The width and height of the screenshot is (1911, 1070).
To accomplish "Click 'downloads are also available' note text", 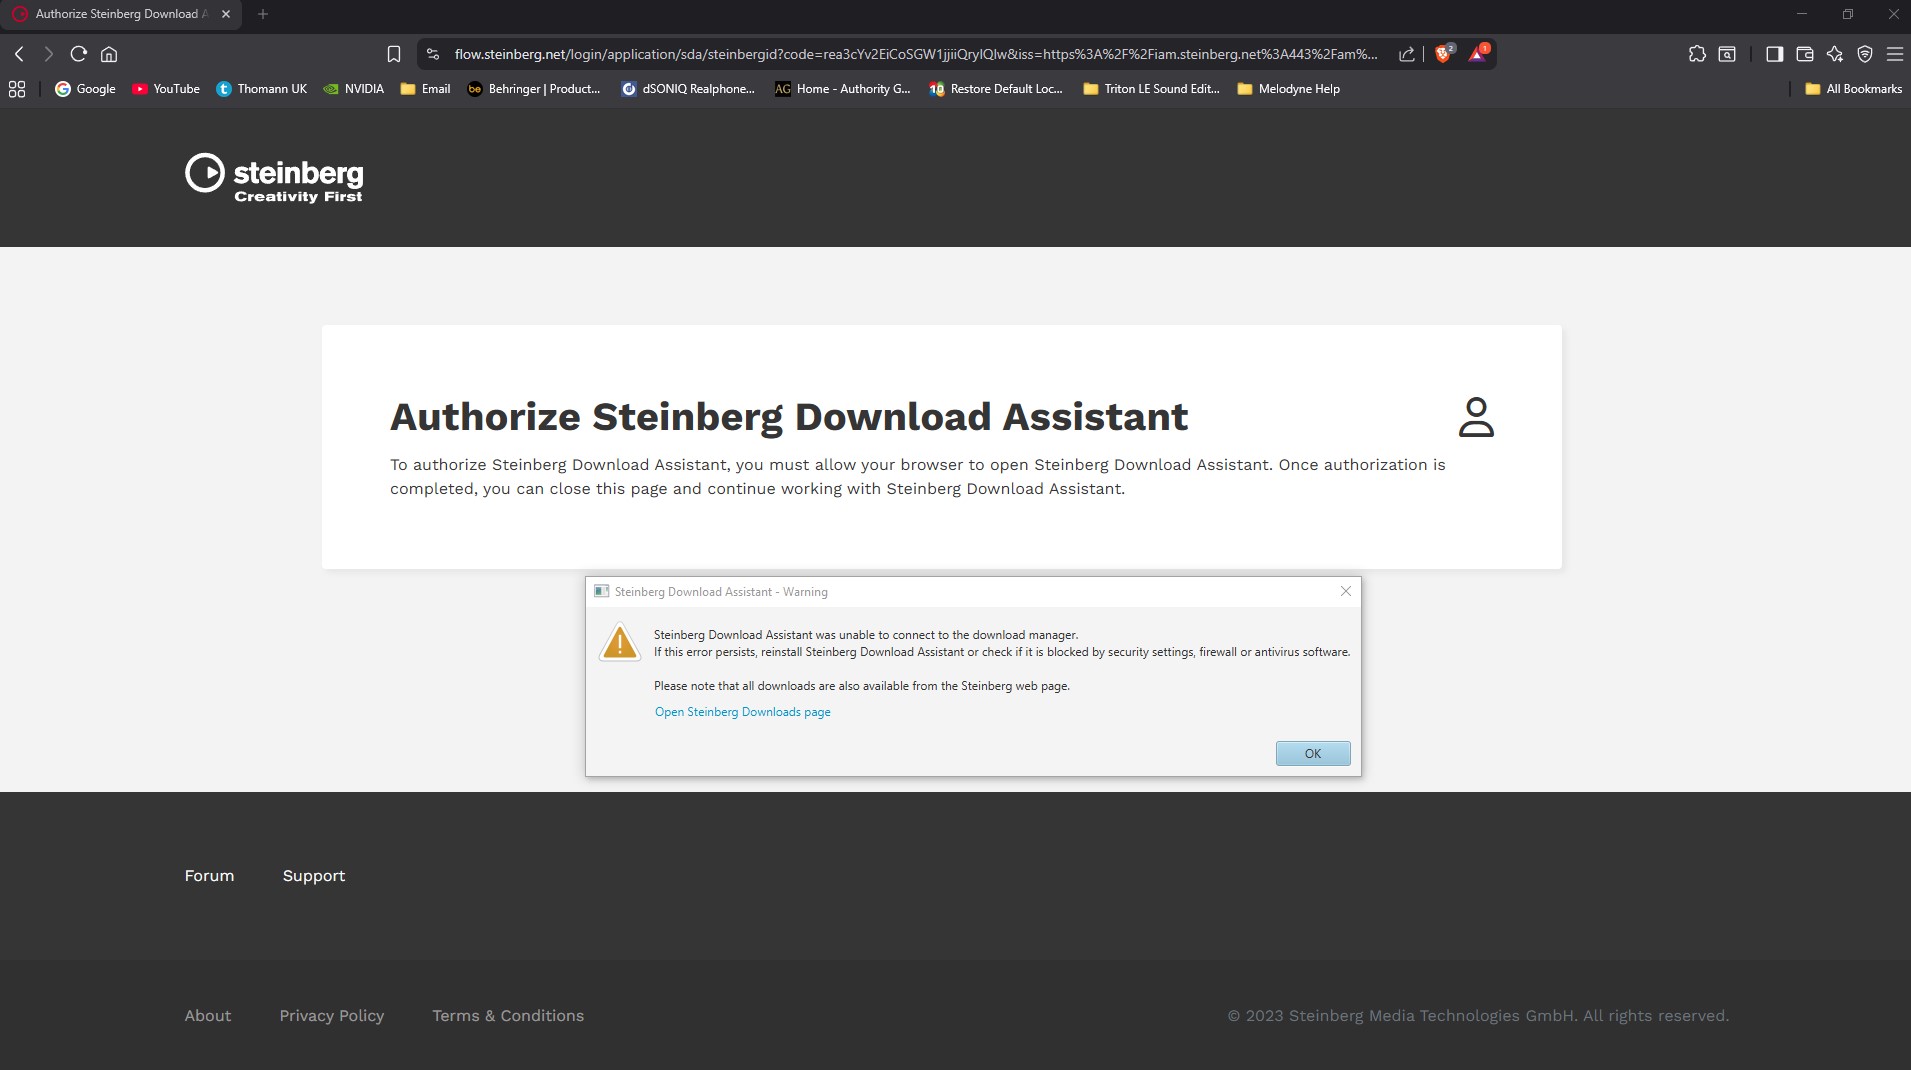I will coord(862,686).
